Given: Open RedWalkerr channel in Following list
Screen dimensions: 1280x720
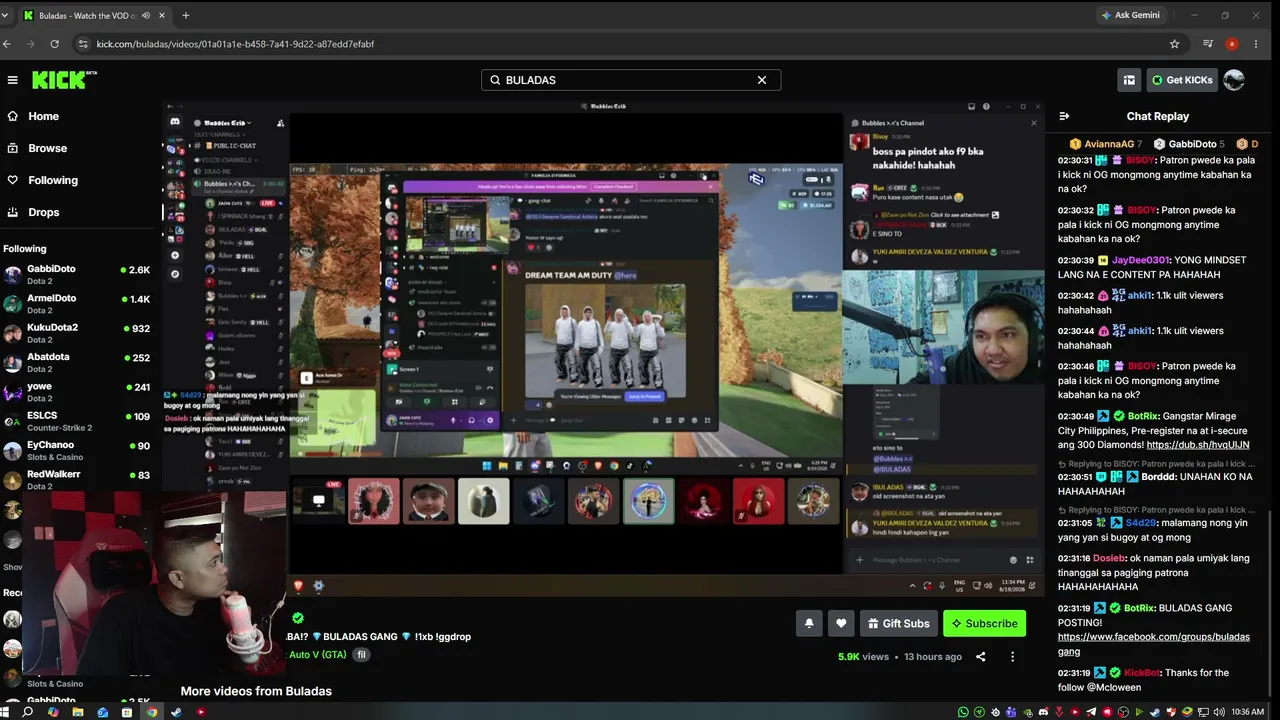Looking at the screenshot, I should [77, 480].
